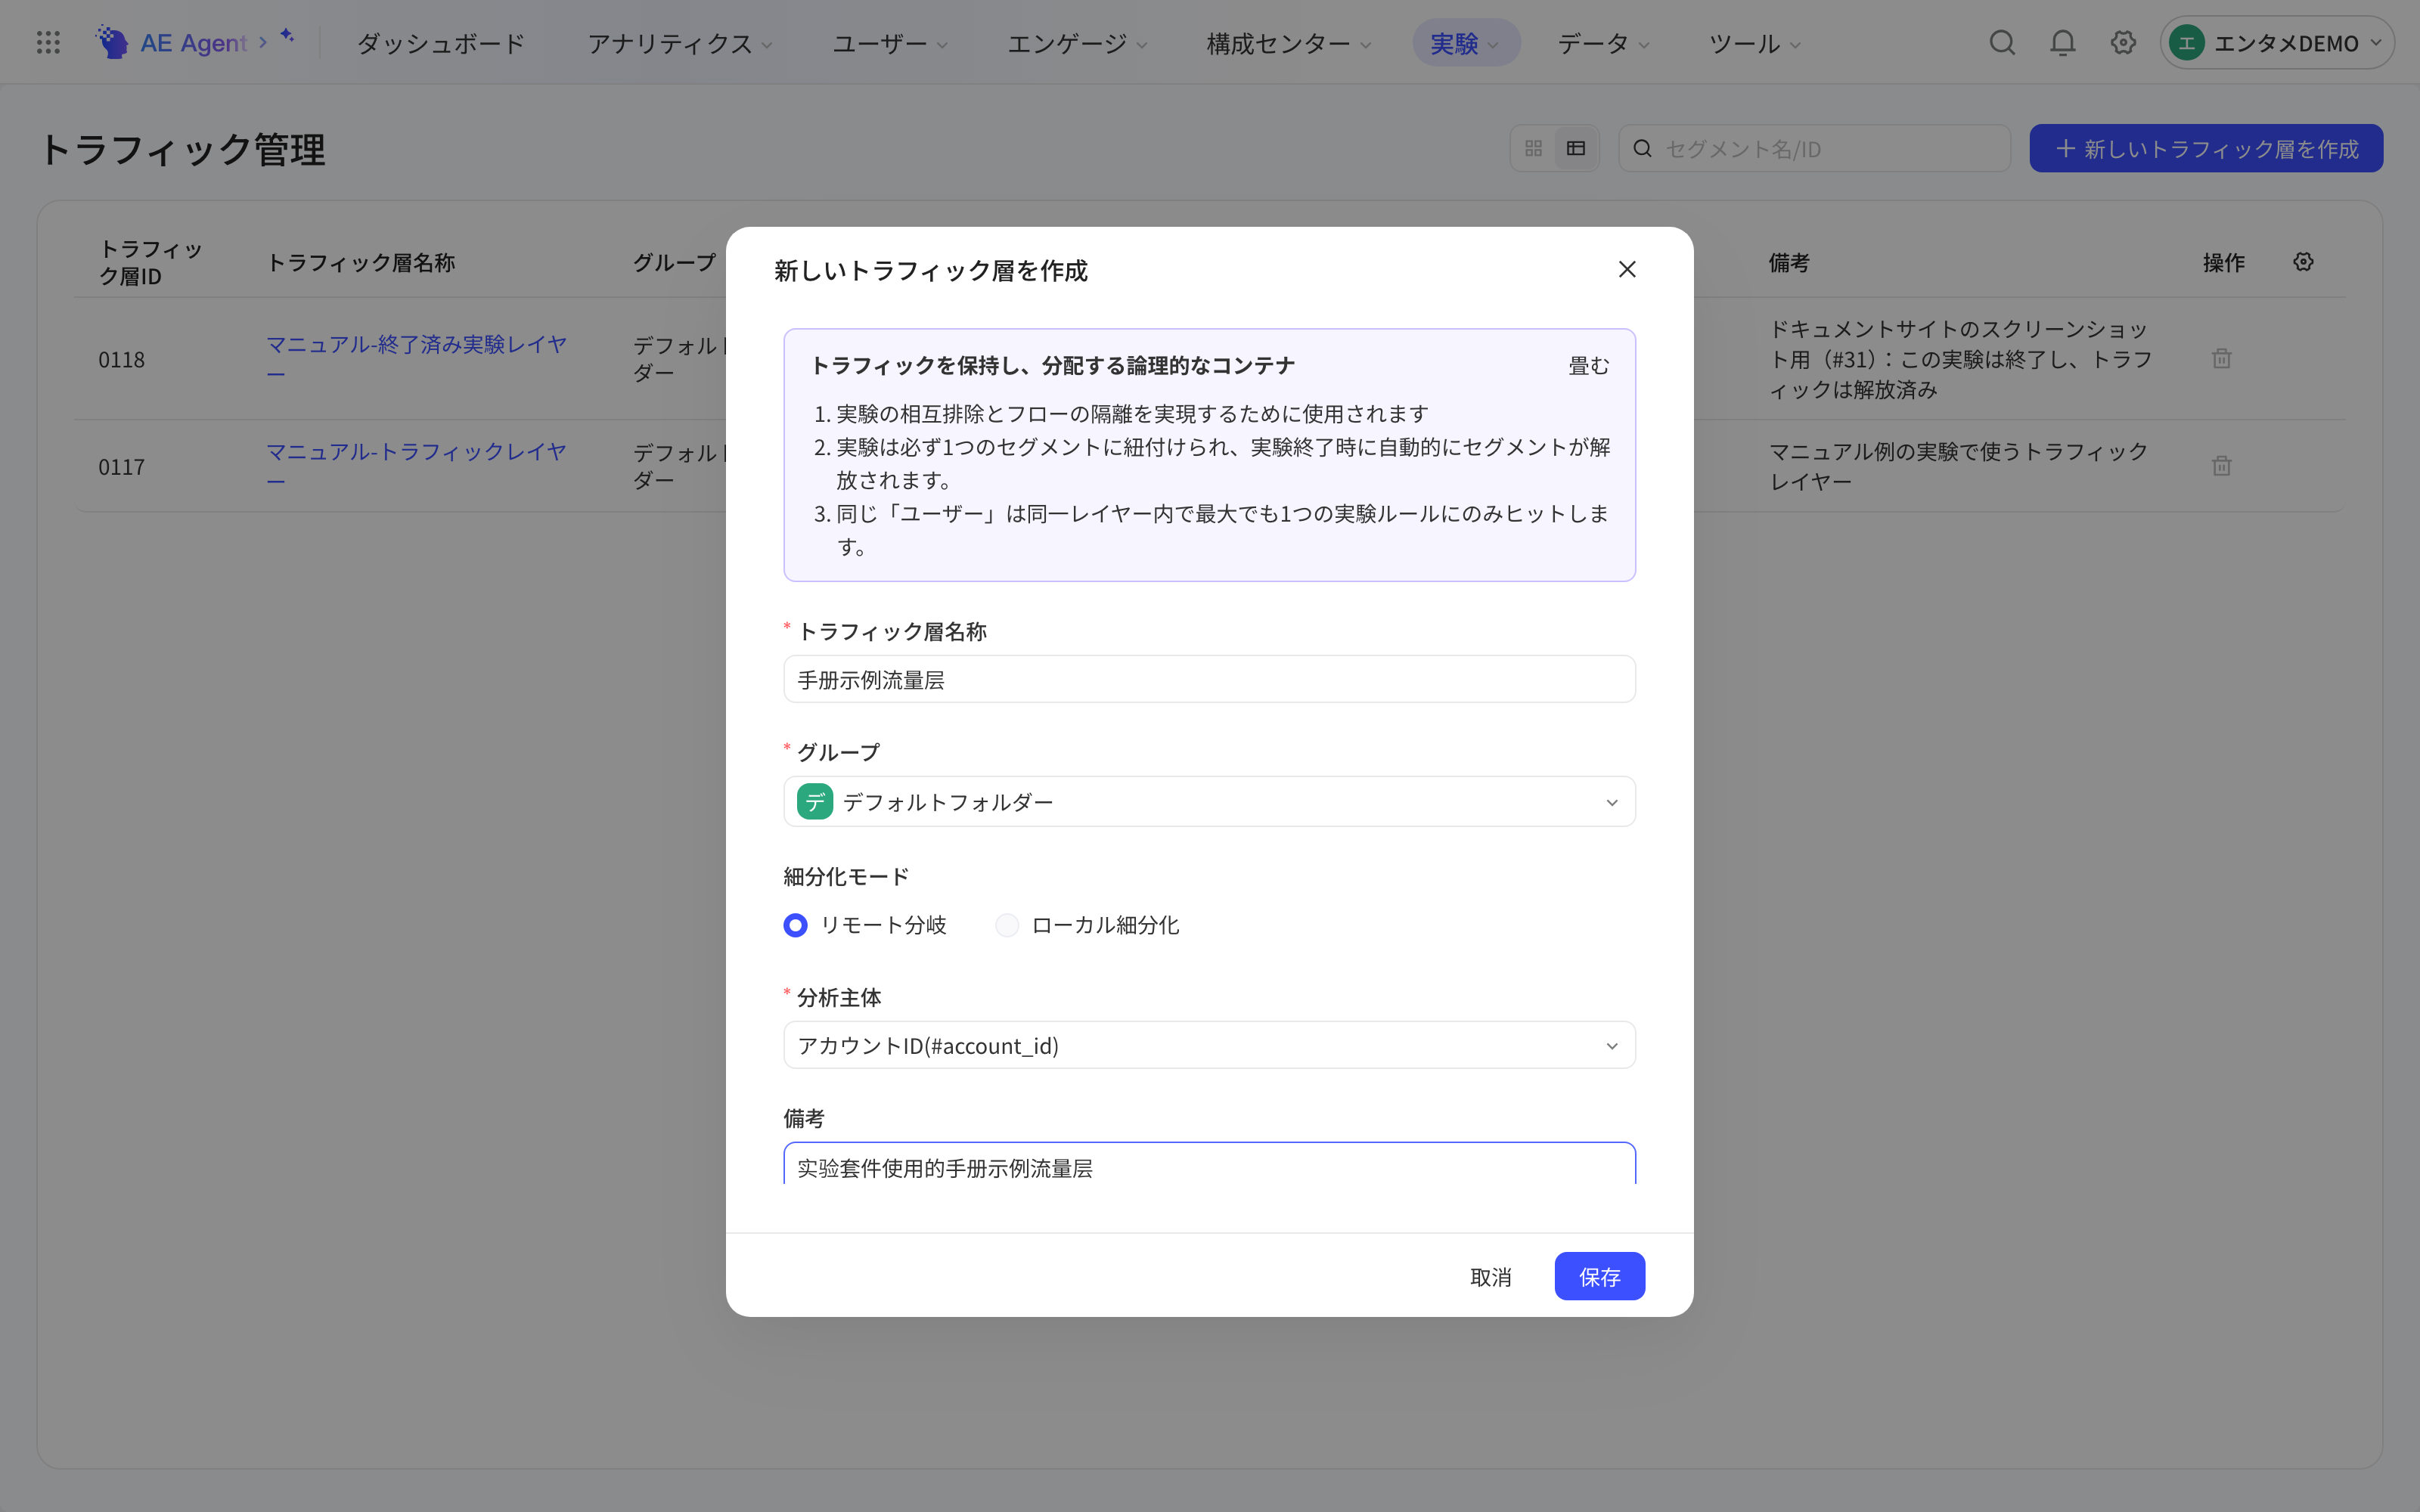Screen dimensions: 2420x1512
Task: Click the 備考 column header
Action: tap(1789, 262)
